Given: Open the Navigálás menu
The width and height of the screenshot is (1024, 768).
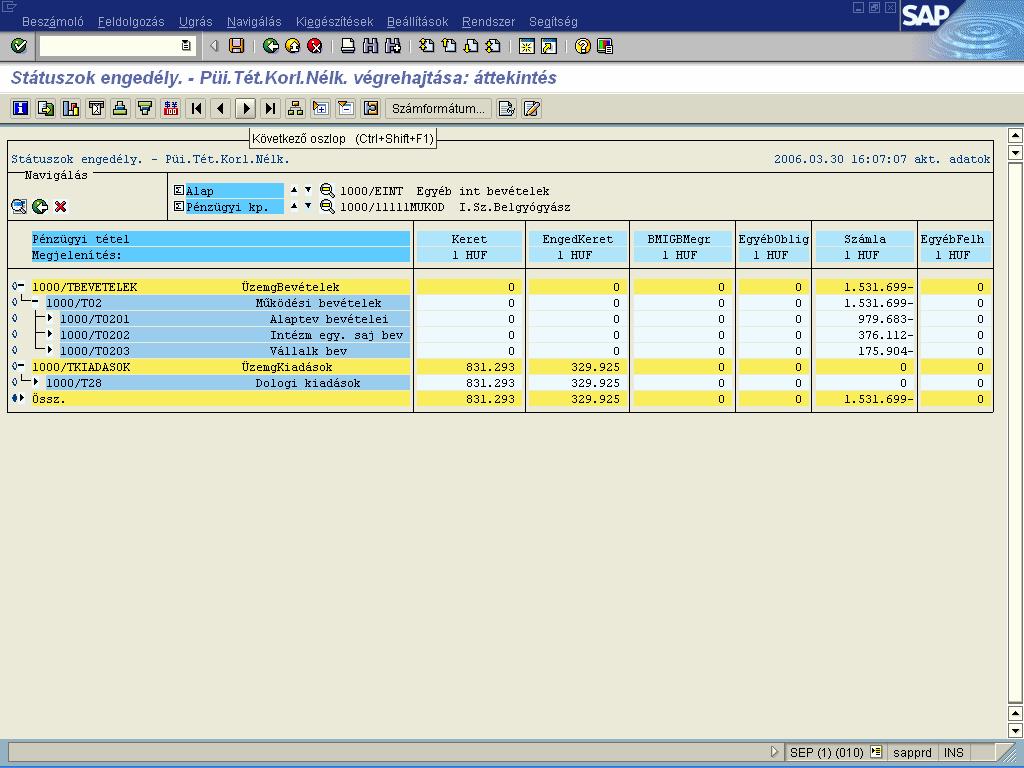Looking at the screenshot, I should pyautogui.click(x=254, y=22).
